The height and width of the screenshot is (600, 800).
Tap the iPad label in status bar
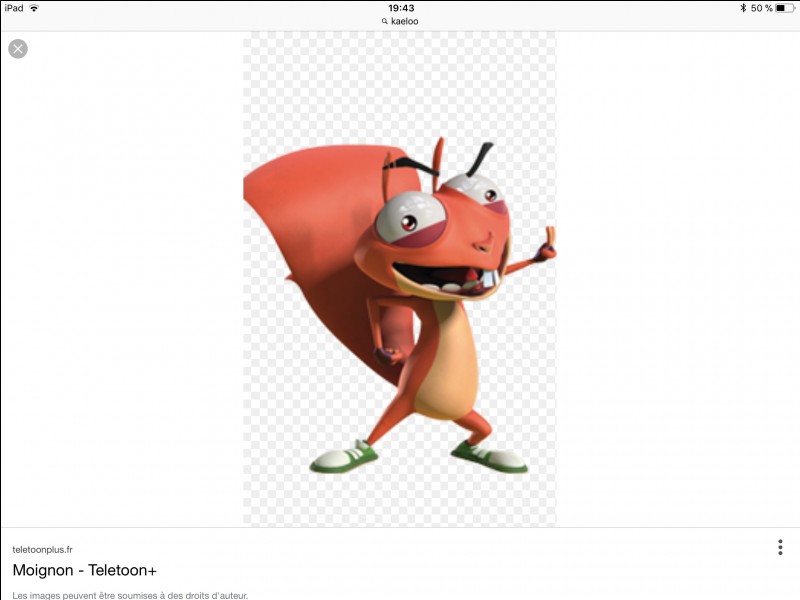pyautogui.click(x=14, y=8)
